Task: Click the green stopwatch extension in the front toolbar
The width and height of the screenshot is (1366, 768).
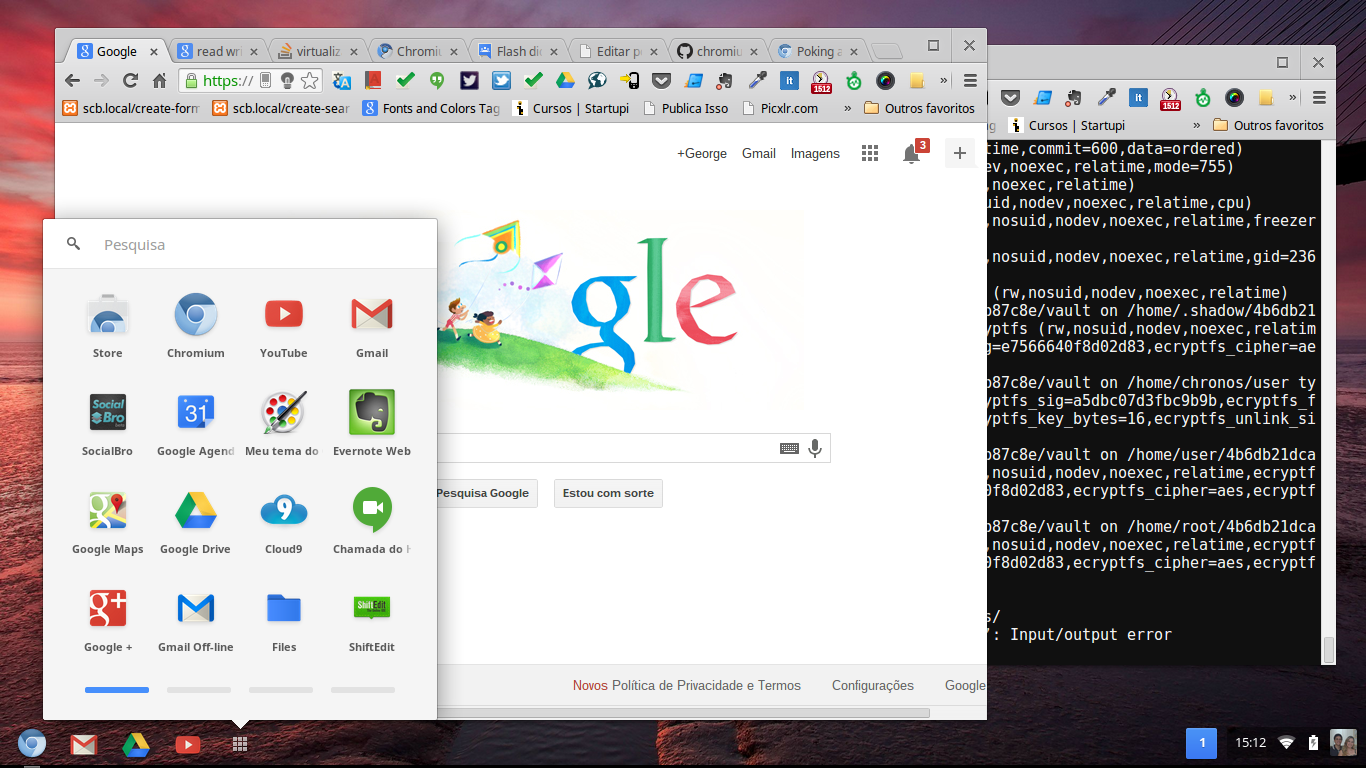Action: pos(853,81)
